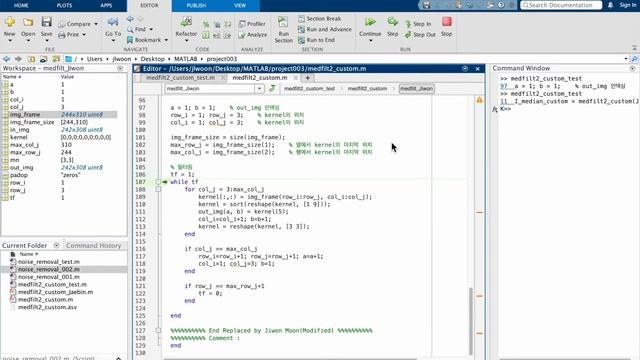The width and height of the screenshot is (640, 360).
Task: Select the img_frame workspace variable
Action: [x=59, y=115]
